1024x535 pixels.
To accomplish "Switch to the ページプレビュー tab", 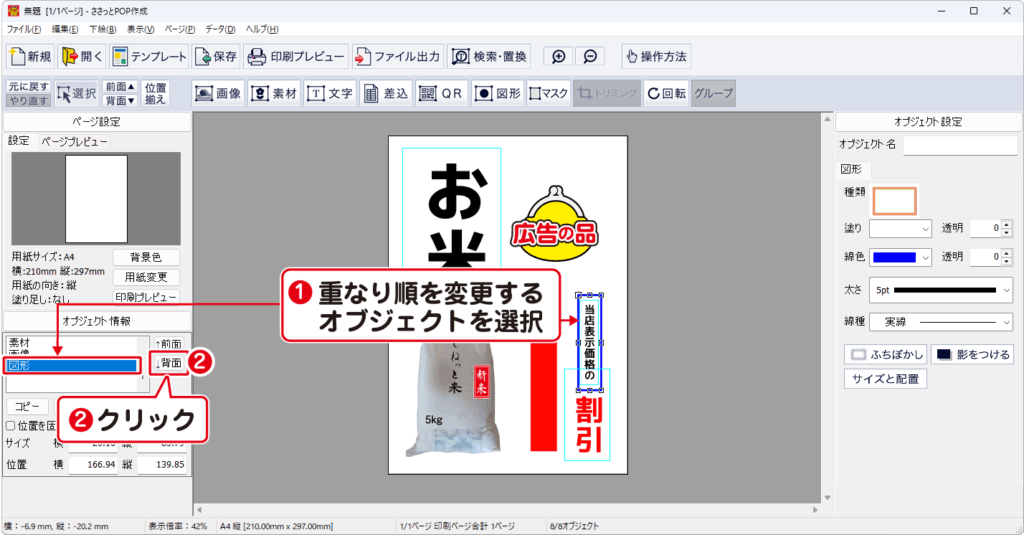I will pyautogui.click(x=73, y=142).
